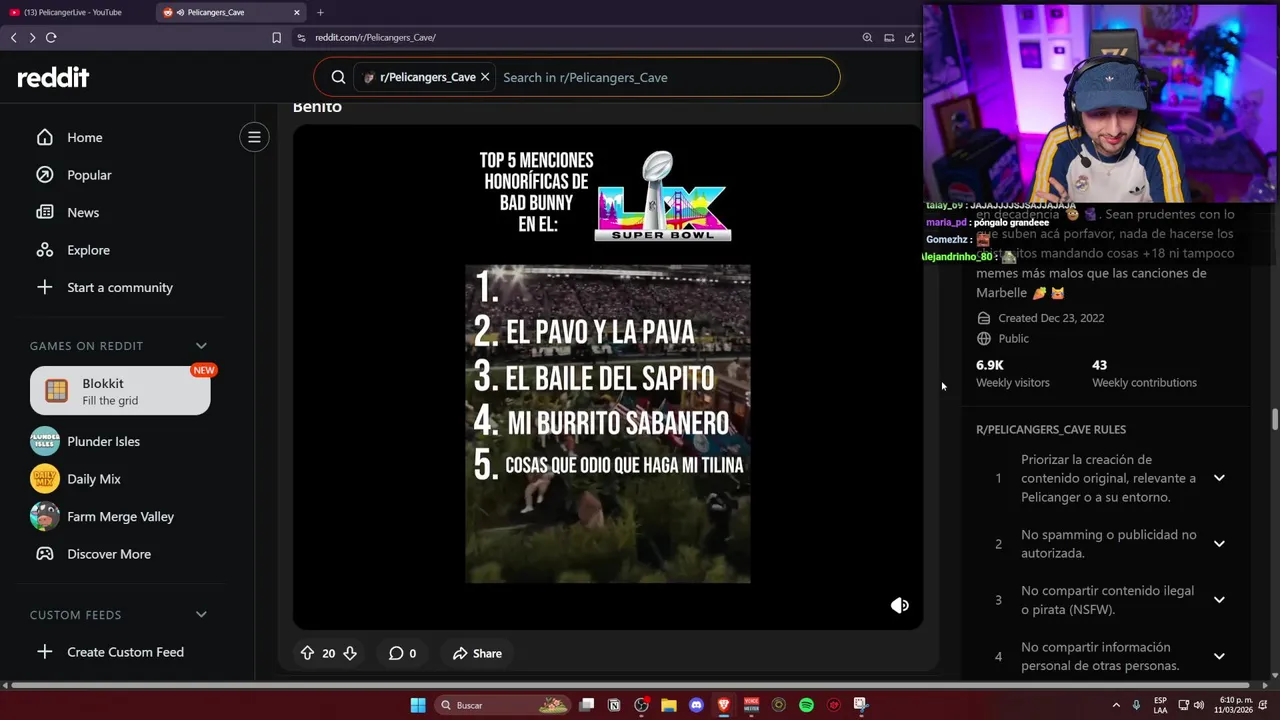Reload the Reddit page
The height and width of the screenshot is (720, 1280).
(51, 37)
